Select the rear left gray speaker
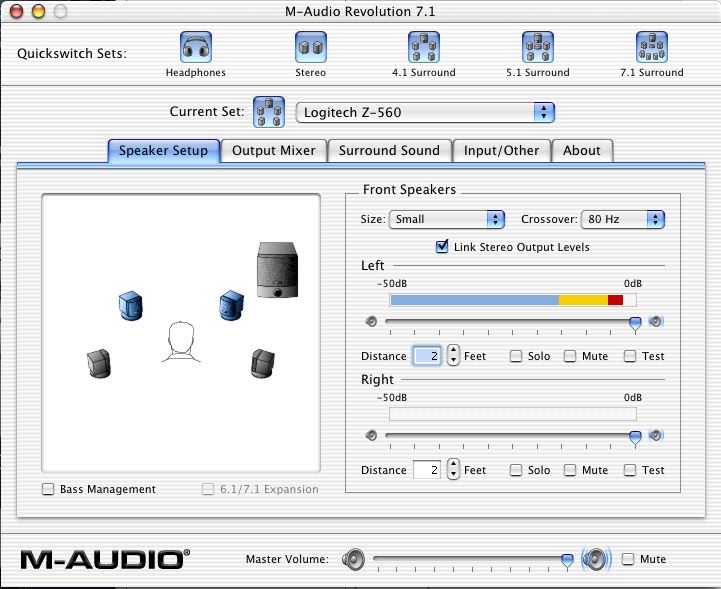Image resolution: width=721 pixels, height=589 pixels. pos(99,363)
